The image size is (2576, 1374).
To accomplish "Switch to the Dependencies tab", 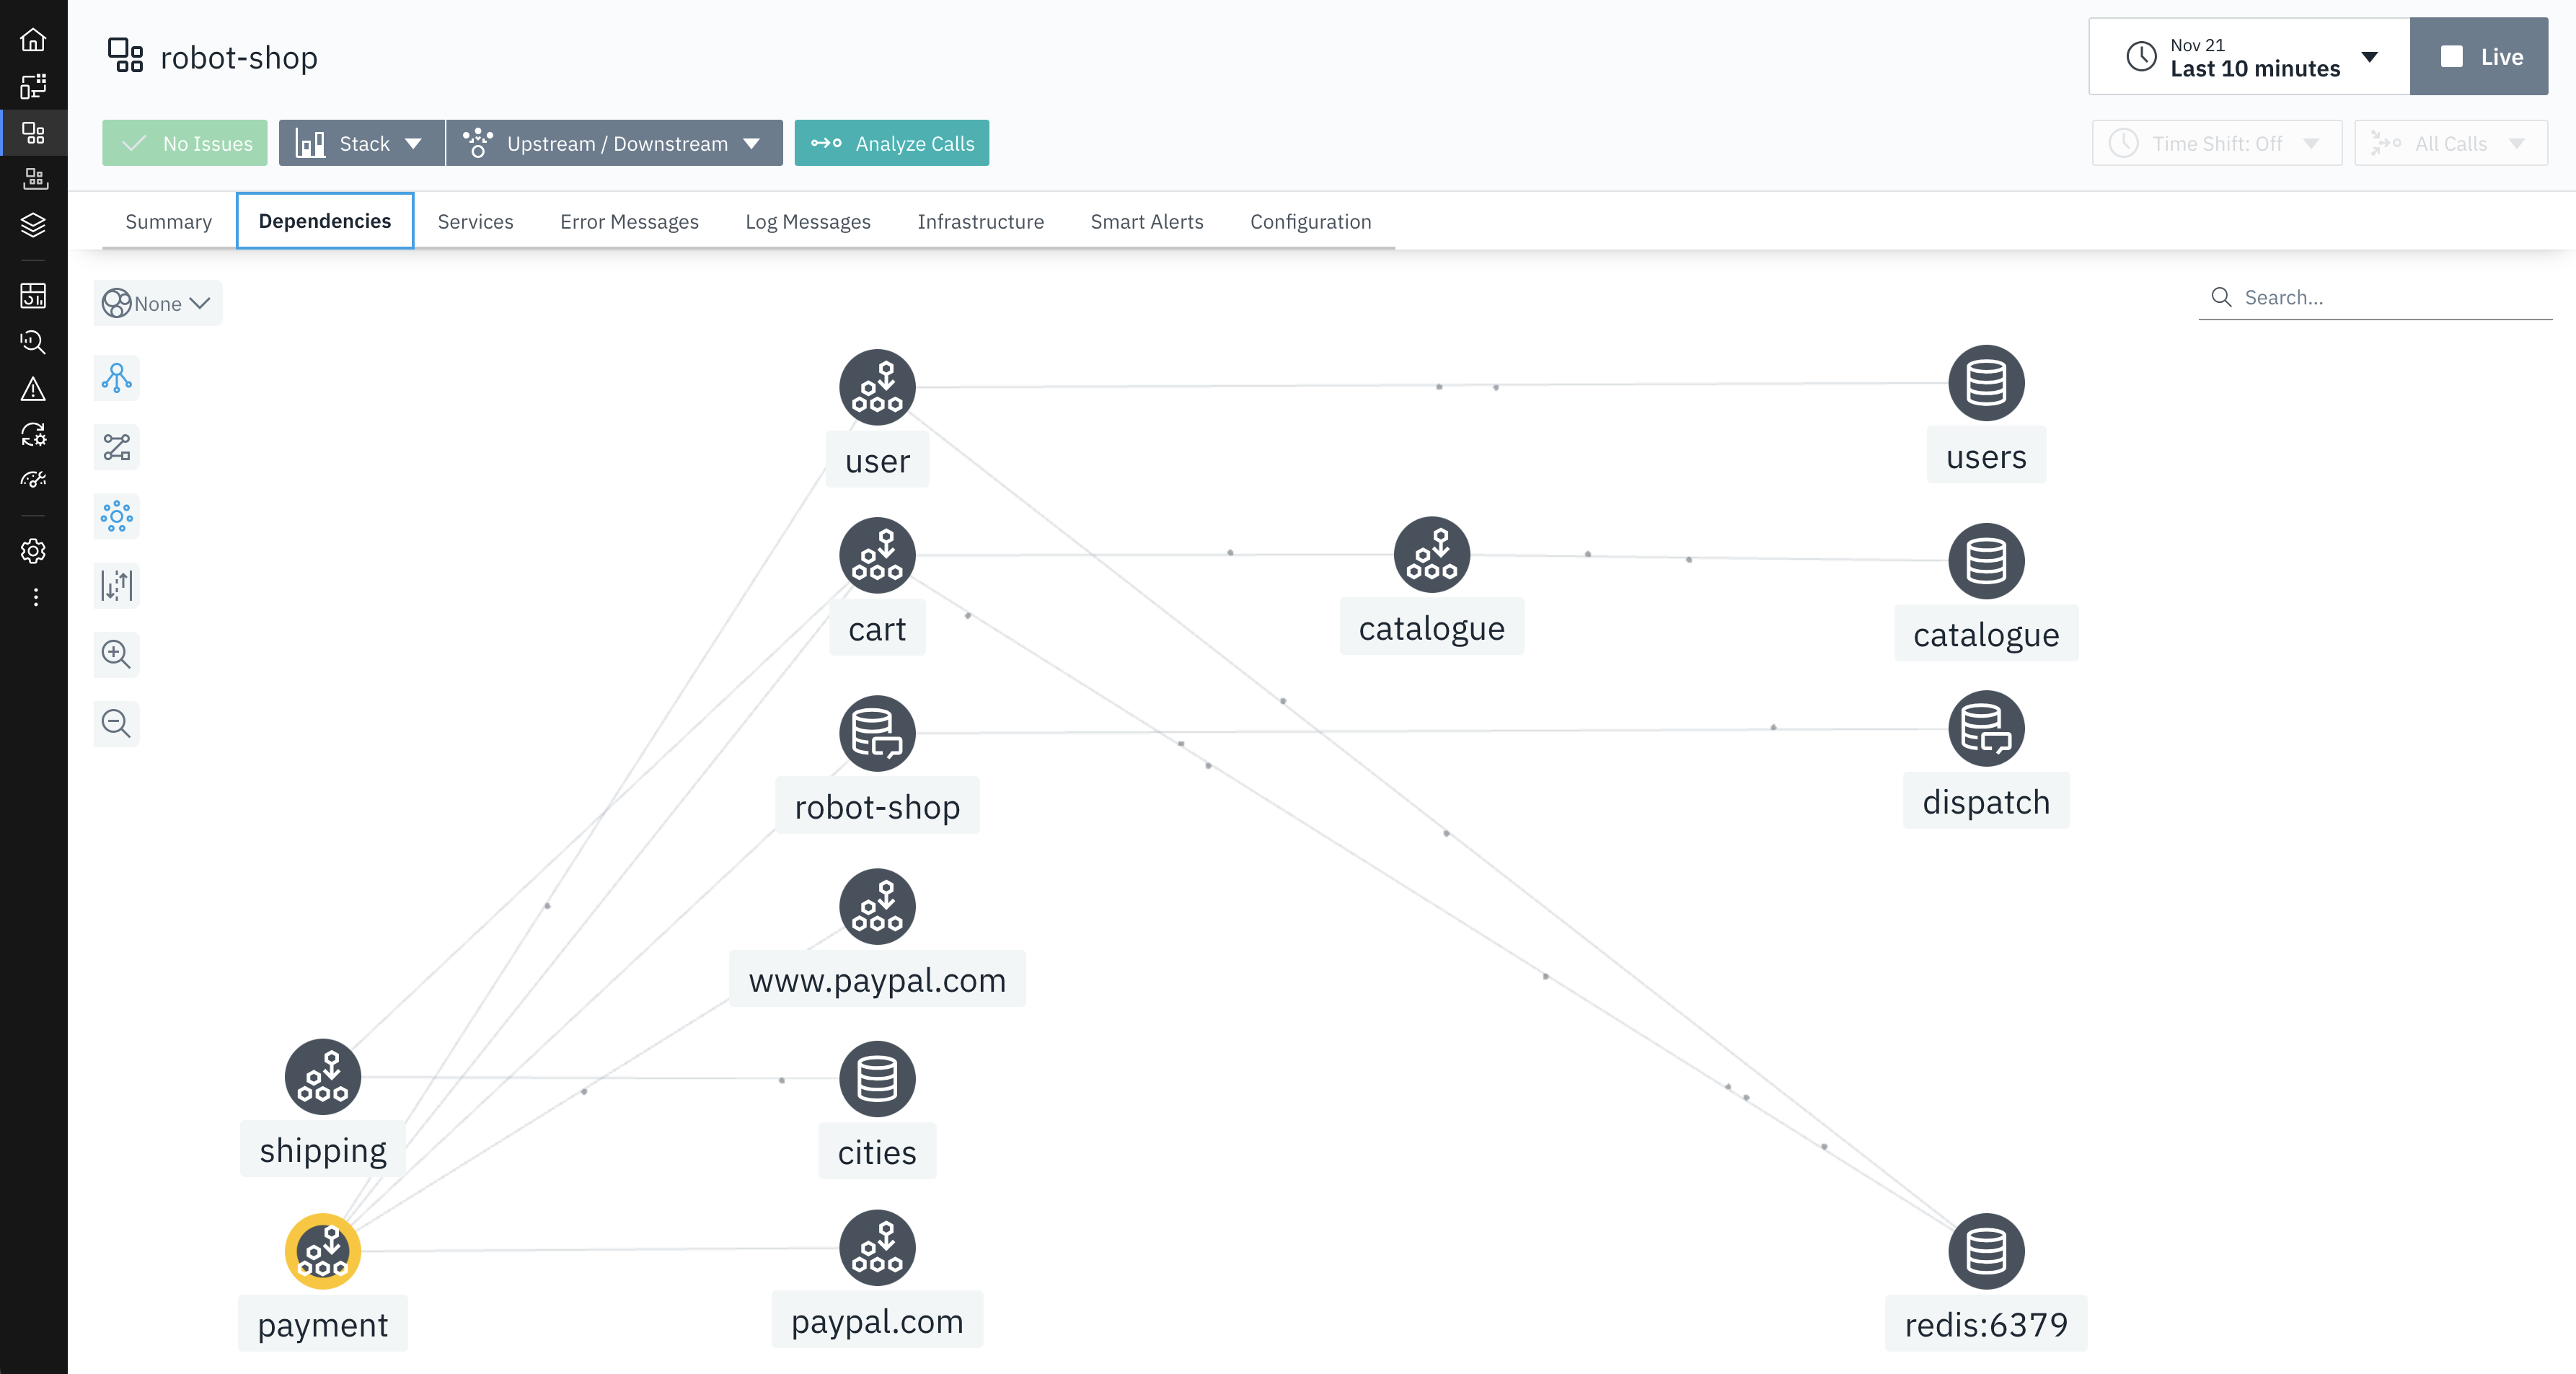I will (x=325, y=220).
